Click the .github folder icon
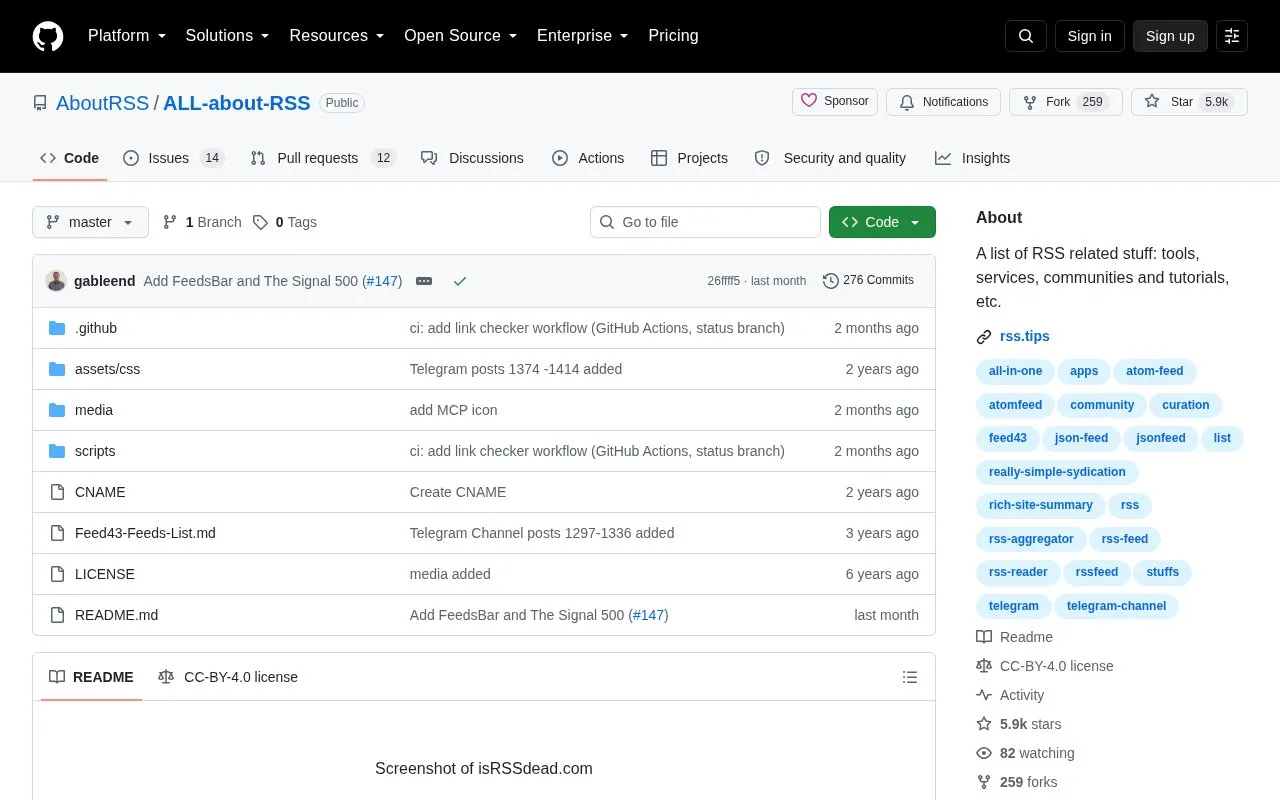Image resolution: width=1280 pixels, height=800 pixels. (x=57, y=328)
